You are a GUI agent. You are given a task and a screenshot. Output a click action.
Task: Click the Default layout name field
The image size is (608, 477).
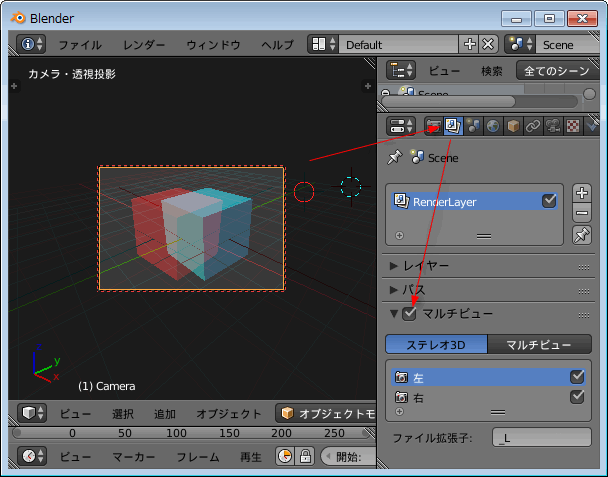point(399,44)
